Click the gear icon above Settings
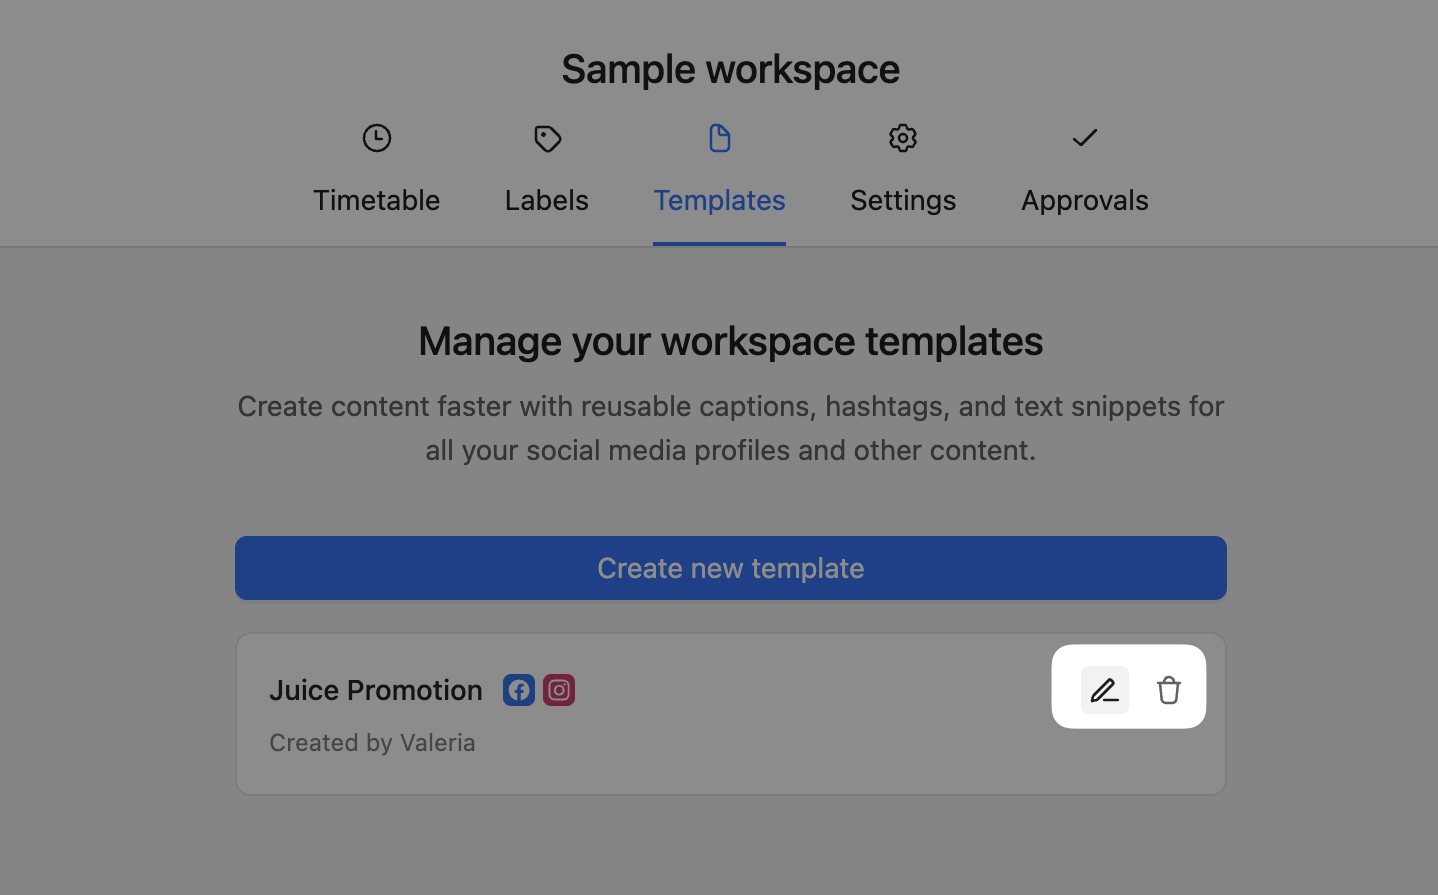1438x895 pixels. 903,138
